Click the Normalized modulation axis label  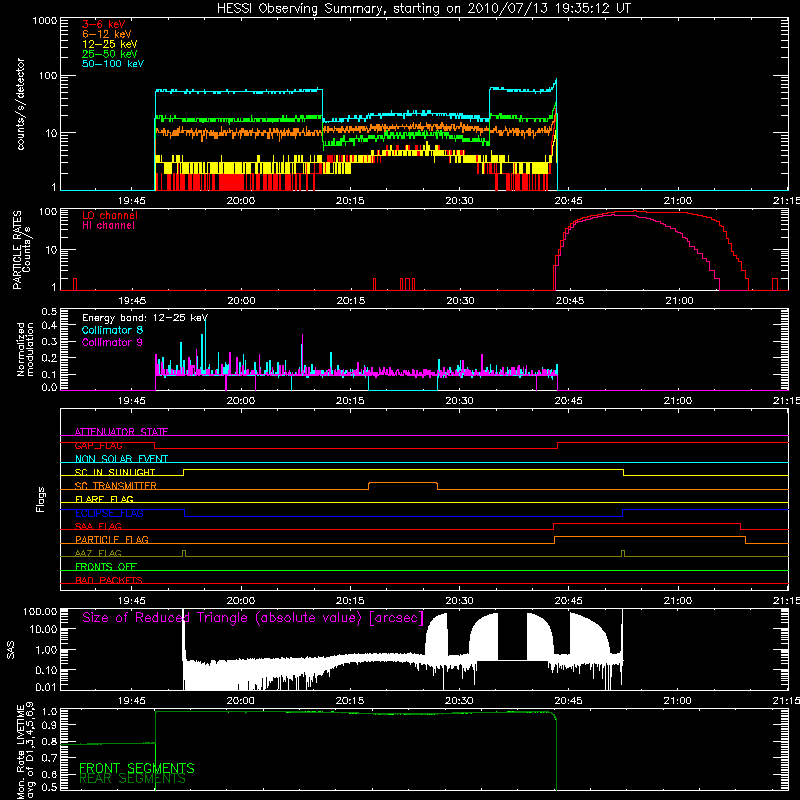point(25,349)
